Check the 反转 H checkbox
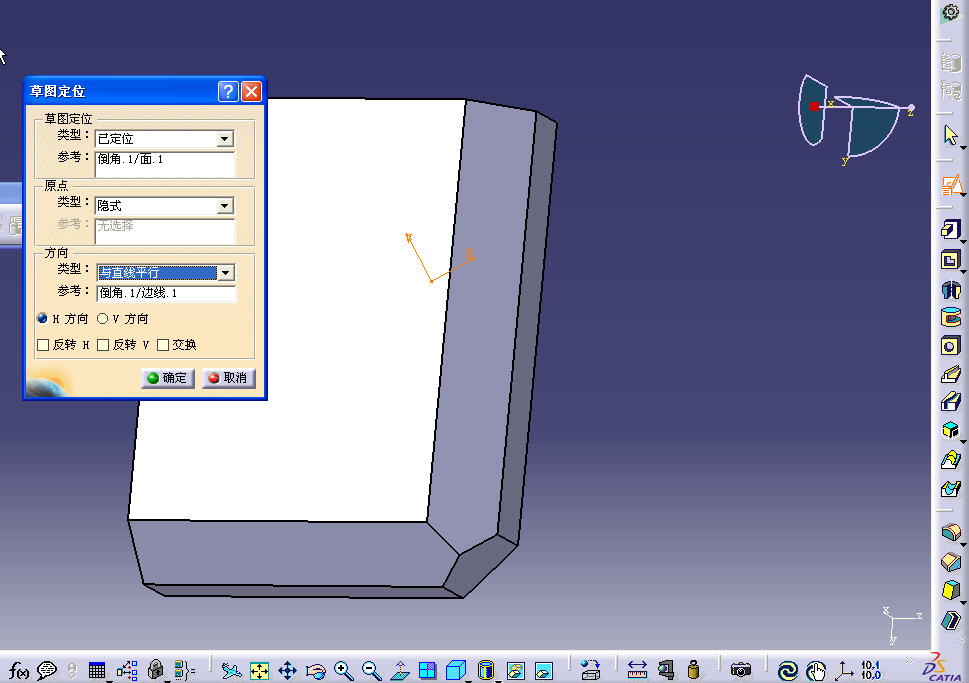The width and height of the screenshot is (969, 683). (43, 345)
